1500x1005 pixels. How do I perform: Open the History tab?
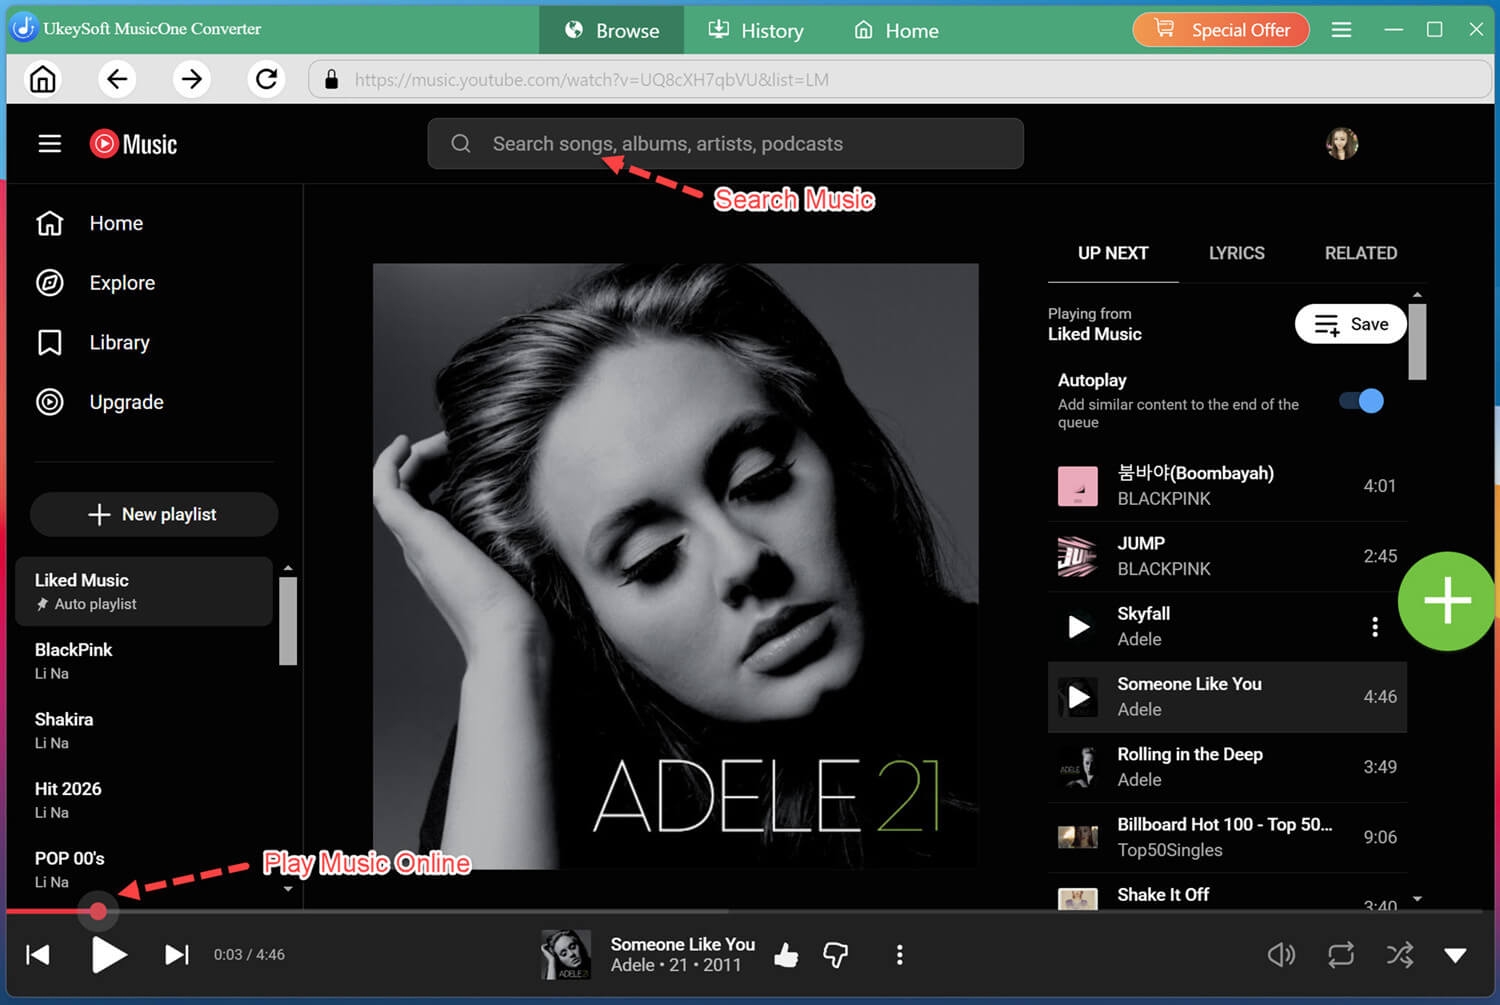pyautogui.click(x=756, y=30)
